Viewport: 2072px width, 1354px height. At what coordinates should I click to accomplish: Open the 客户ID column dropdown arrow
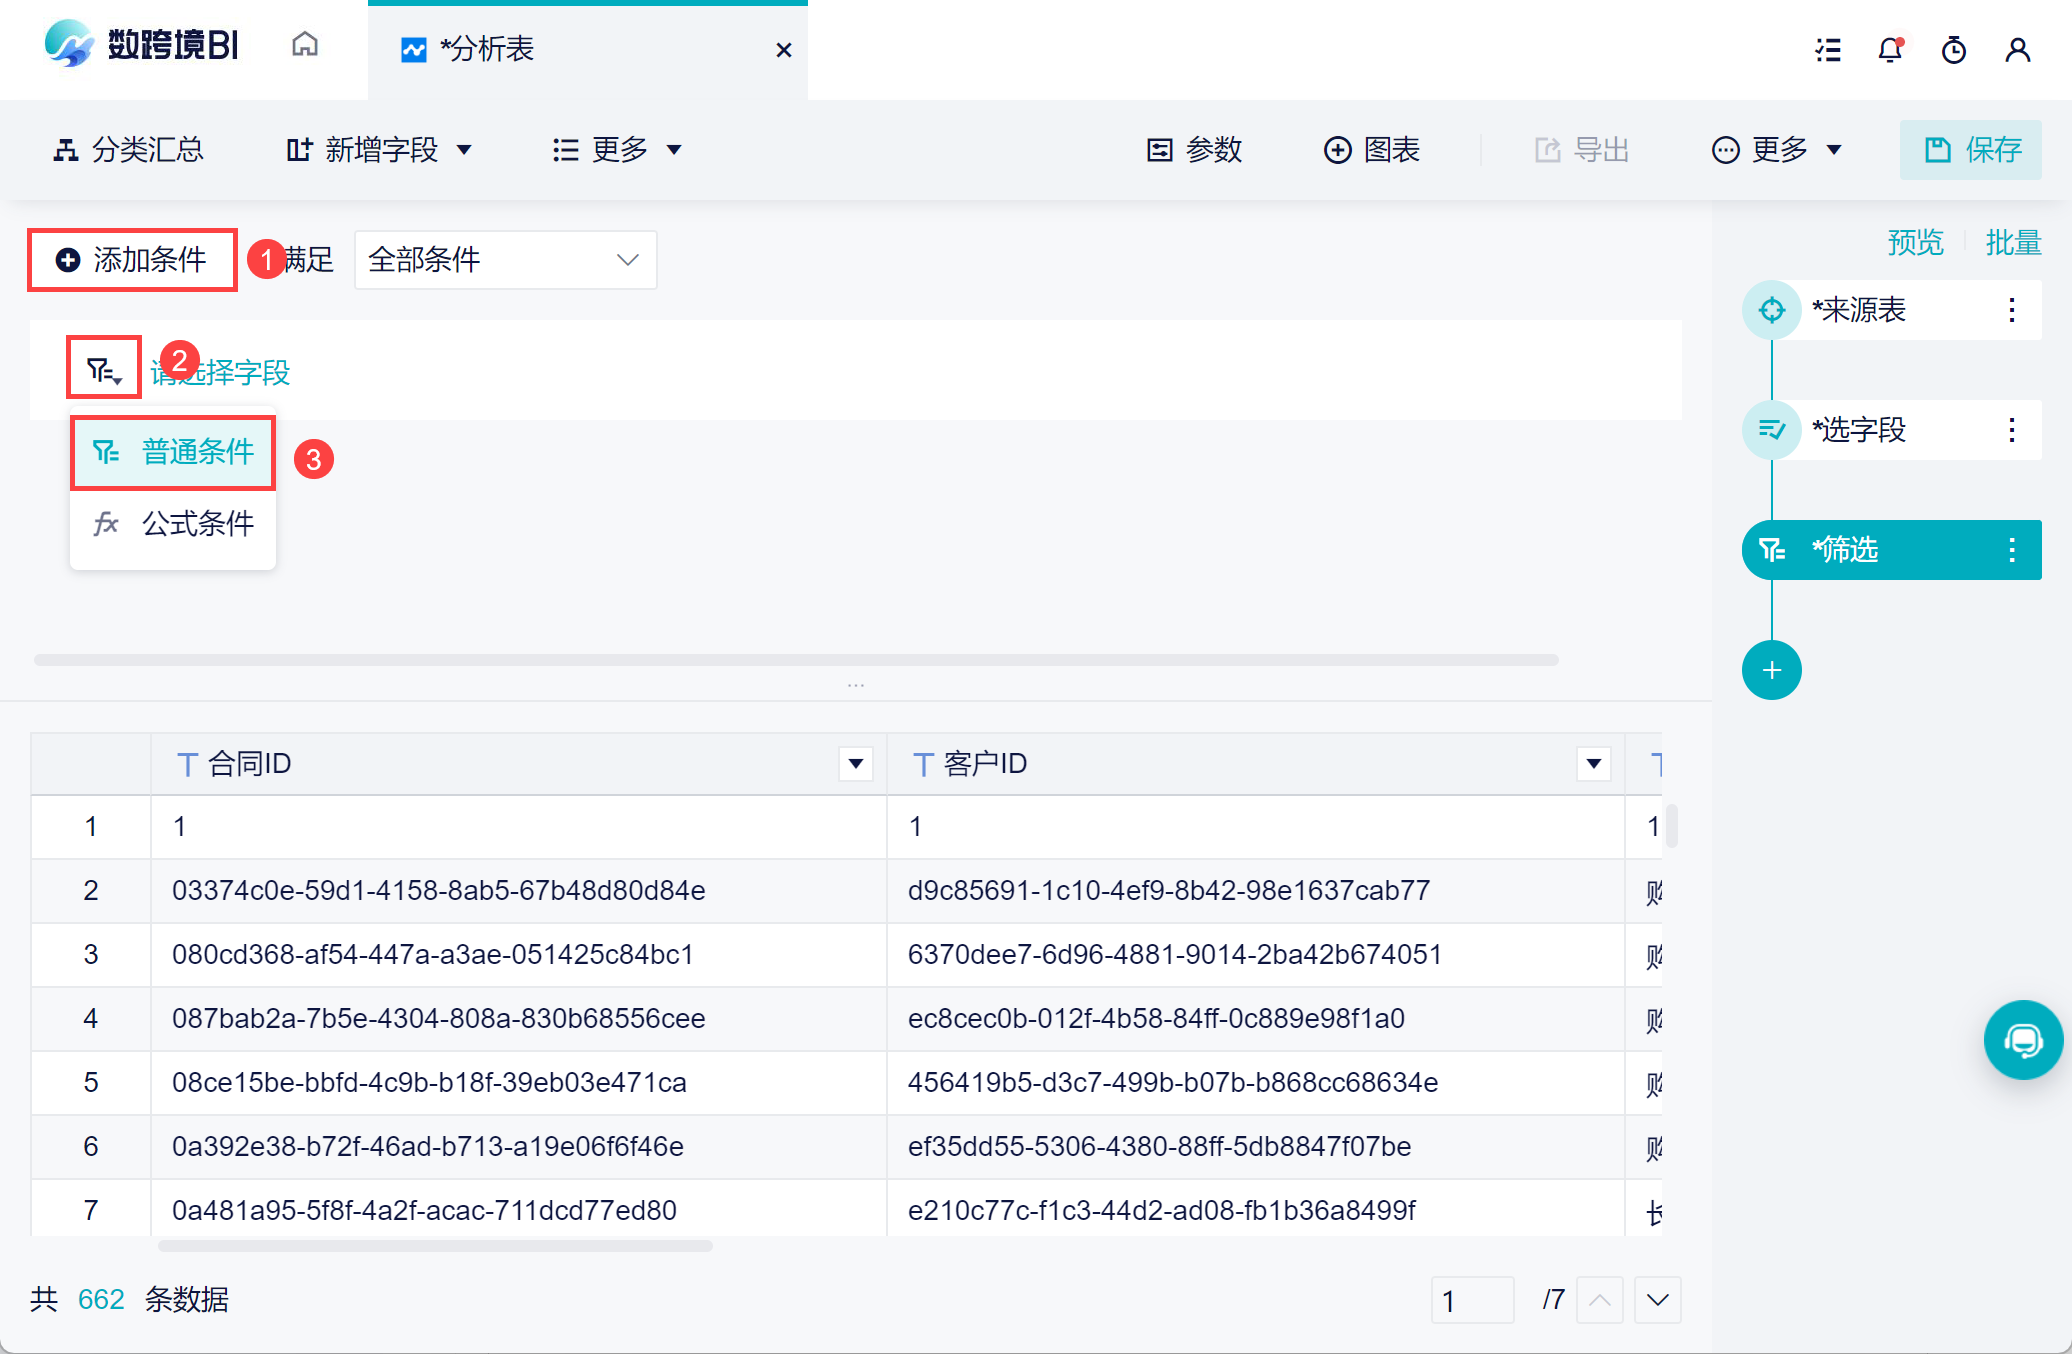(x=1593, y=764)
